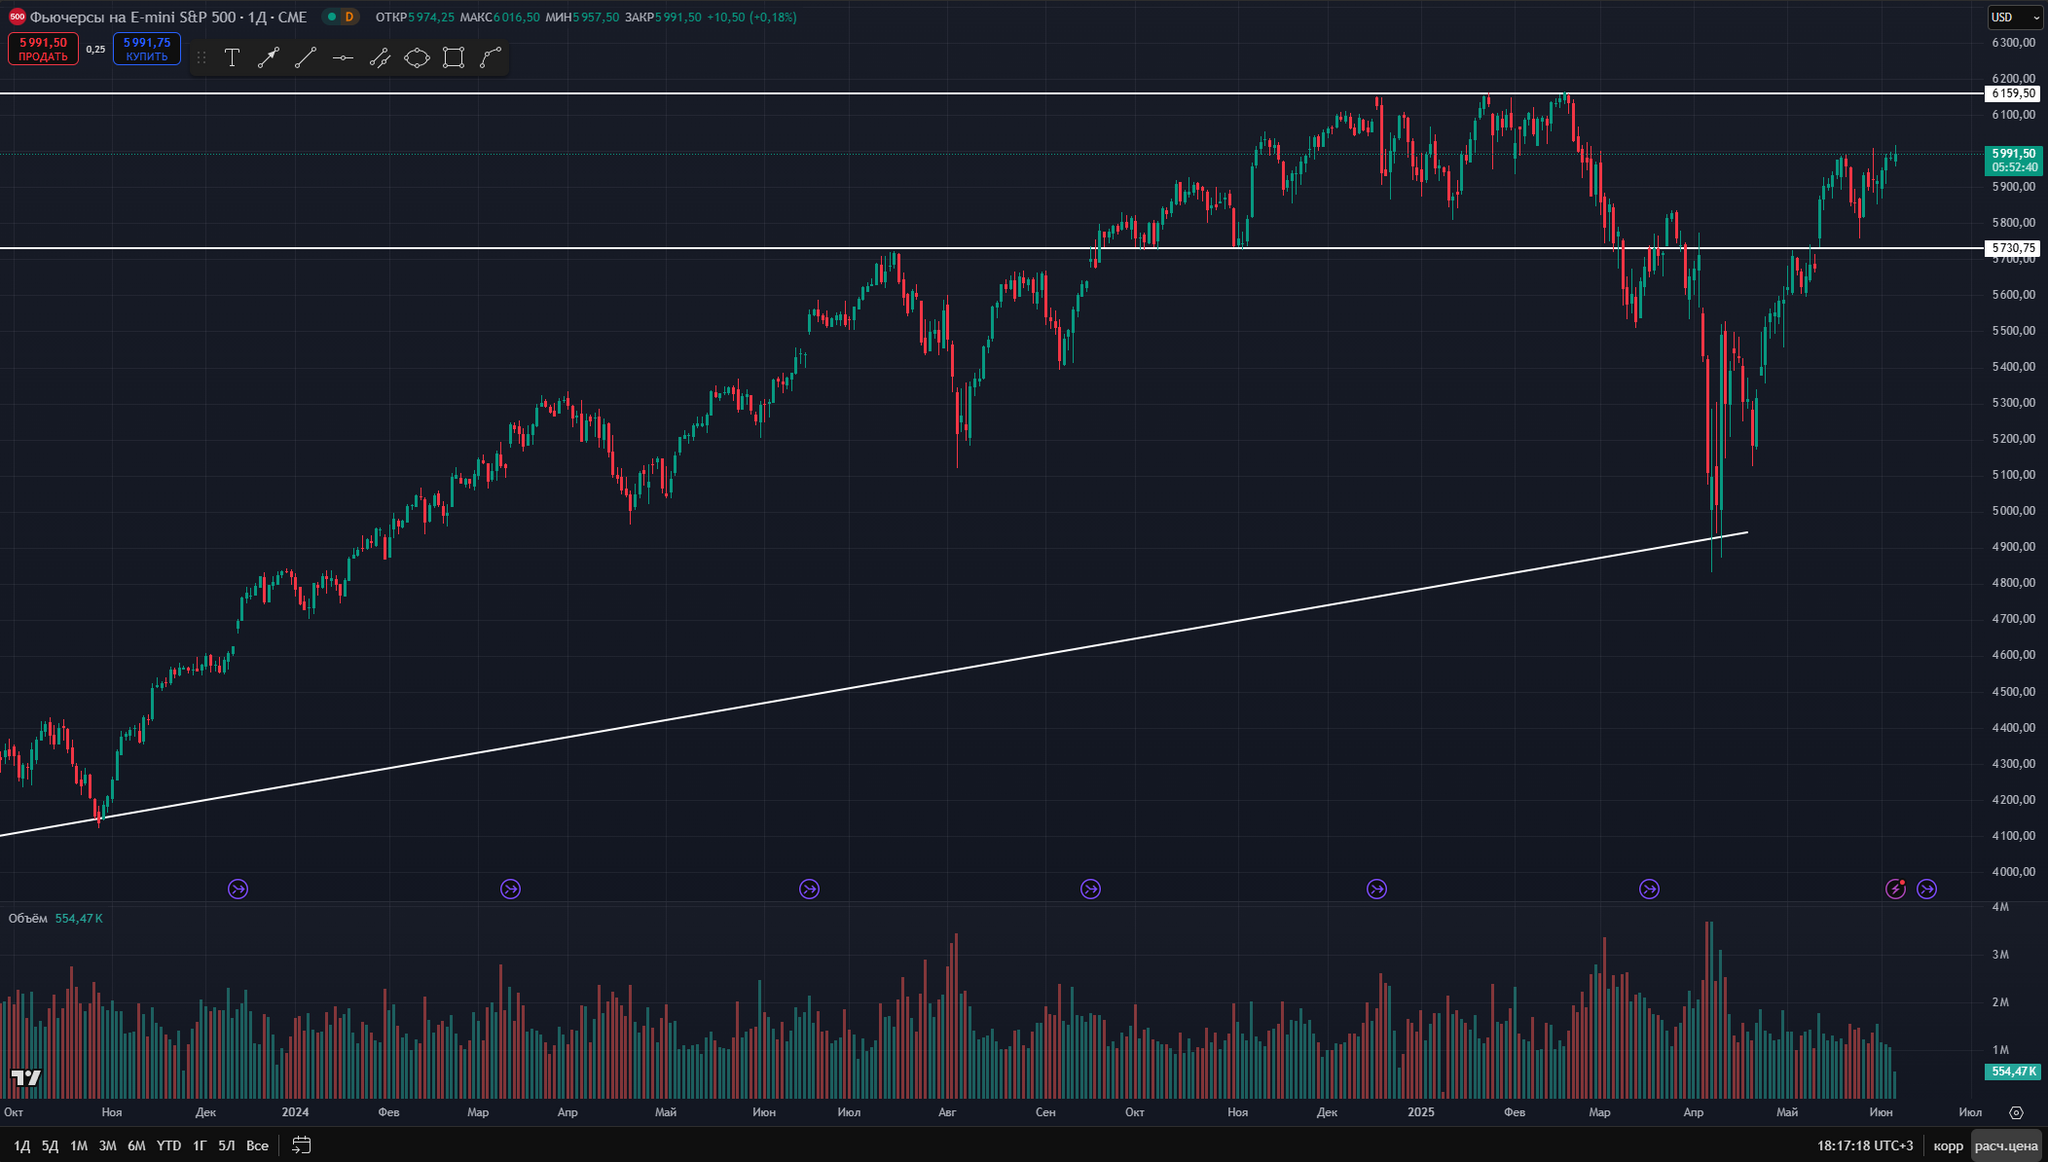Select the Text drawing tool
Image resolution: width=2048 pixels, height=1162 pixels.
point(232,58)
